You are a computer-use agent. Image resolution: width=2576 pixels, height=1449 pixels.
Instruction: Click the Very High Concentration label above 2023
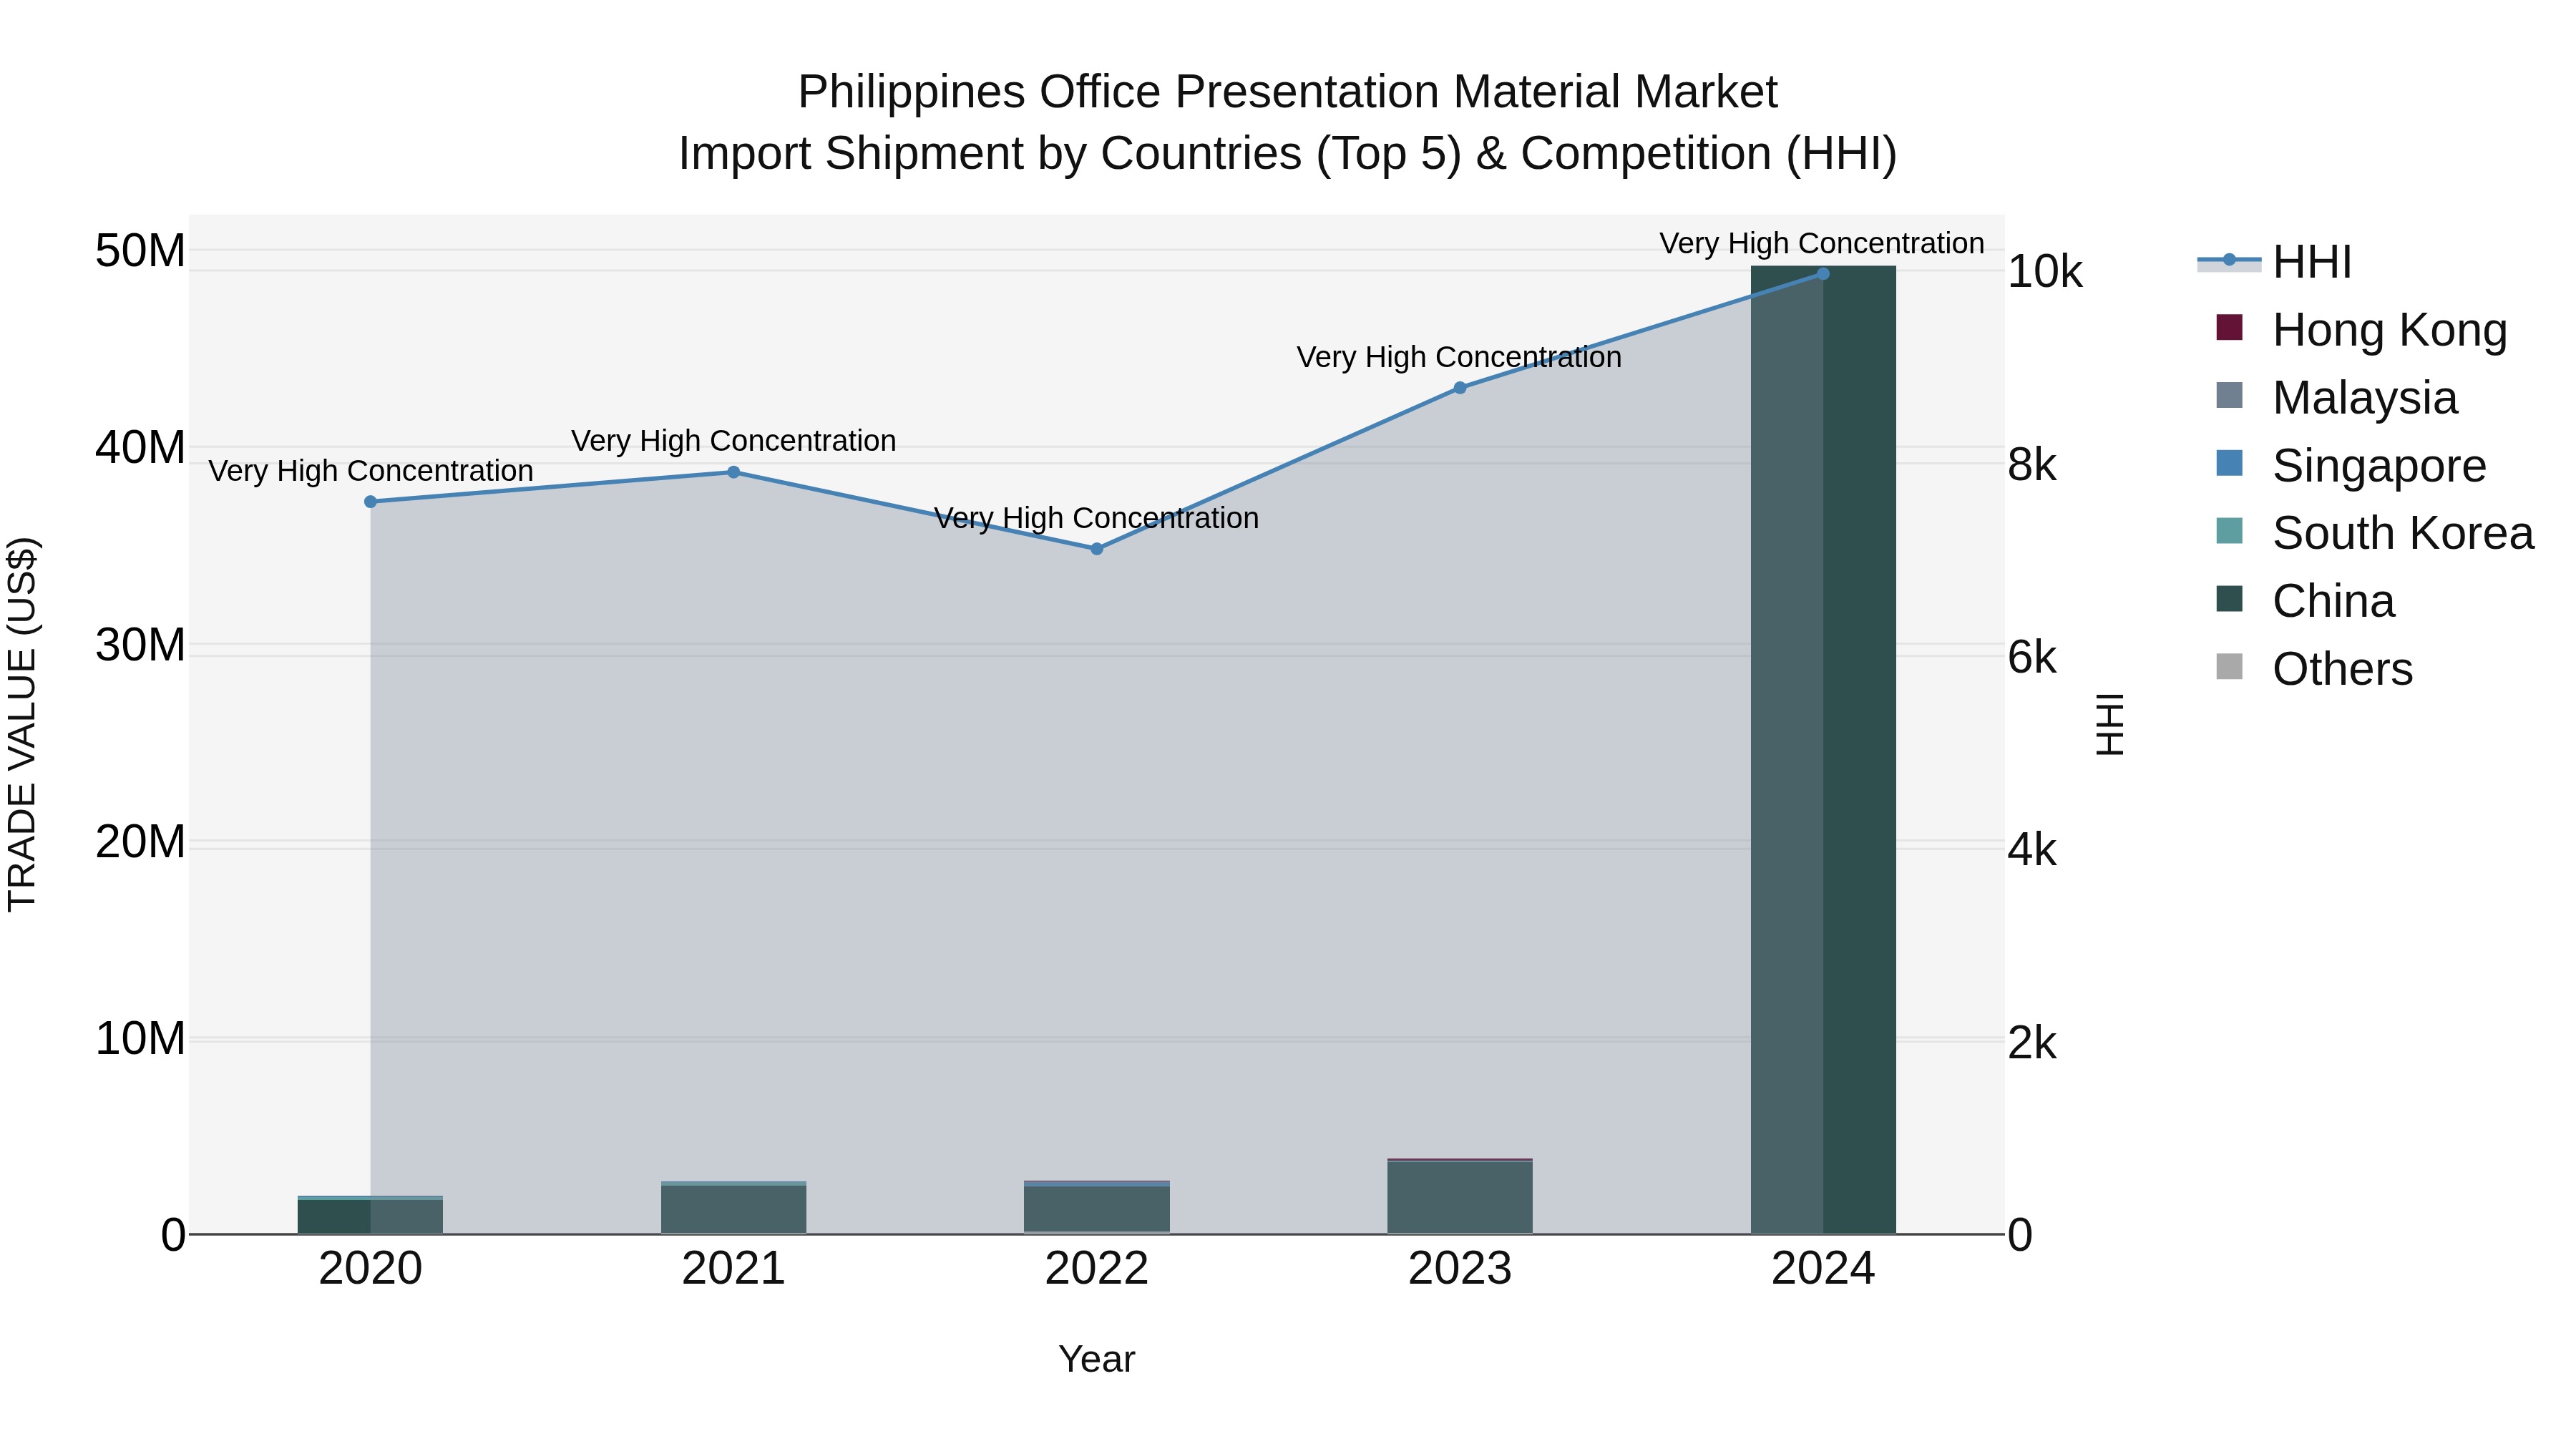coord(1459,357)
